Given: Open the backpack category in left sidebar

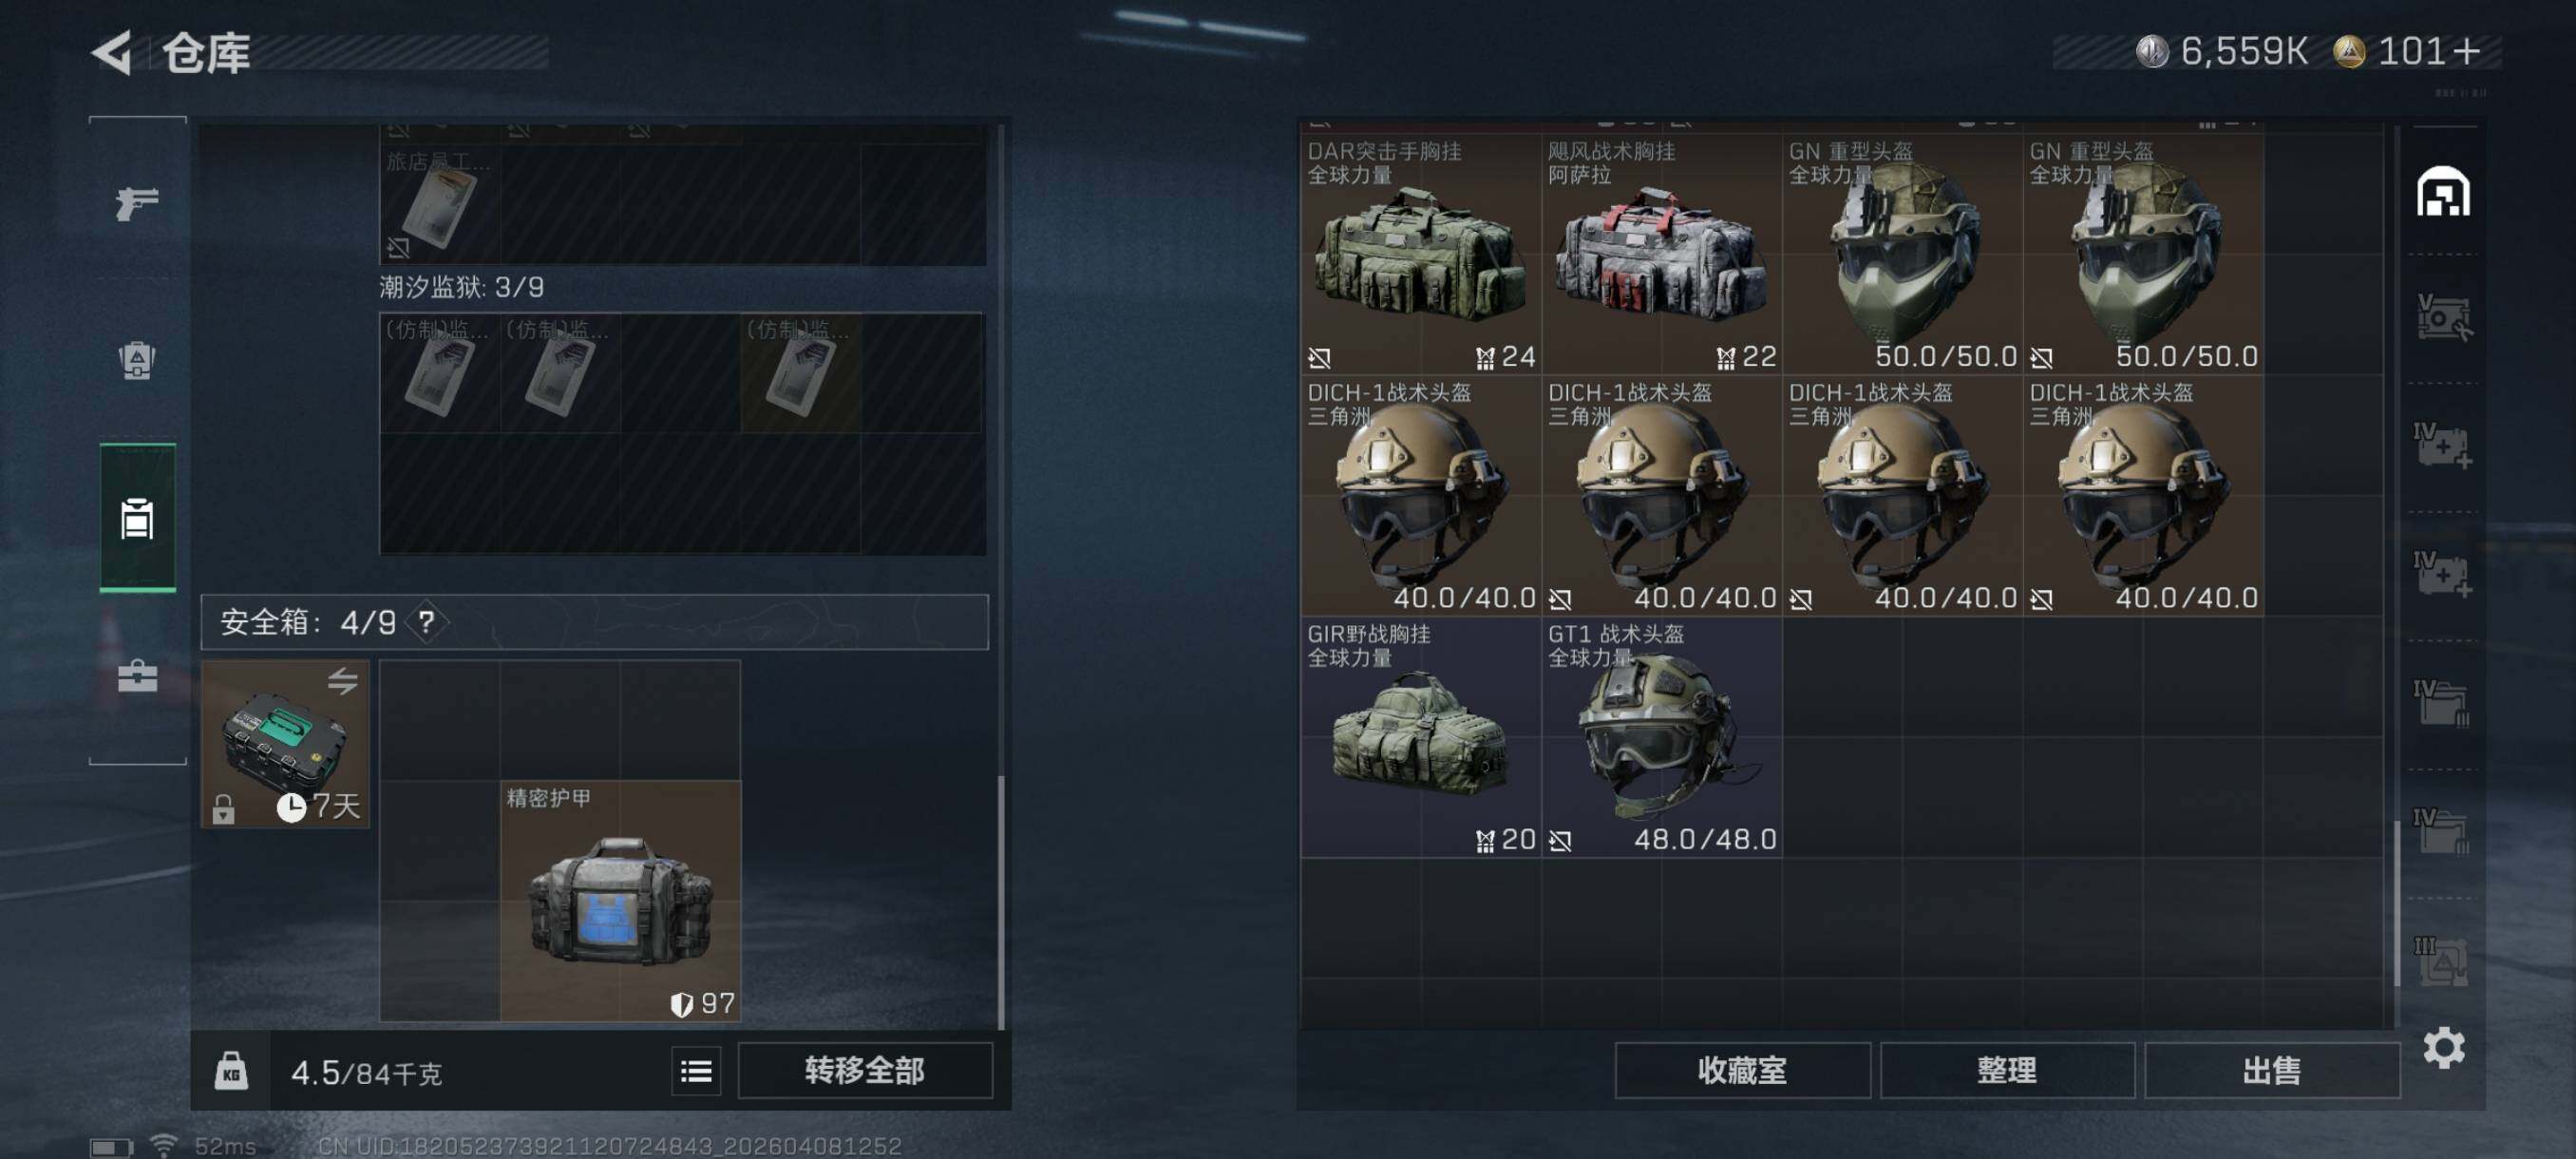Looking at the screenshot, I should 137,360.
